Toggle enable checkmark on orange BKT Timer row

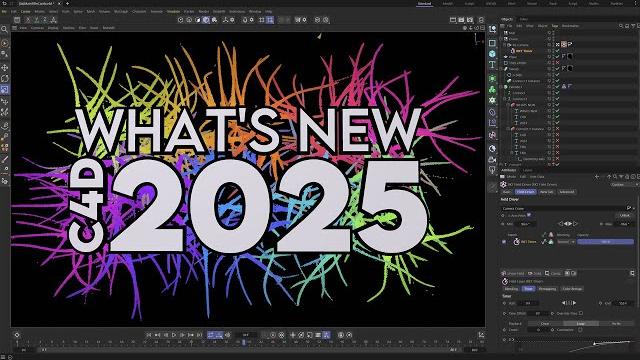[557, 51]
